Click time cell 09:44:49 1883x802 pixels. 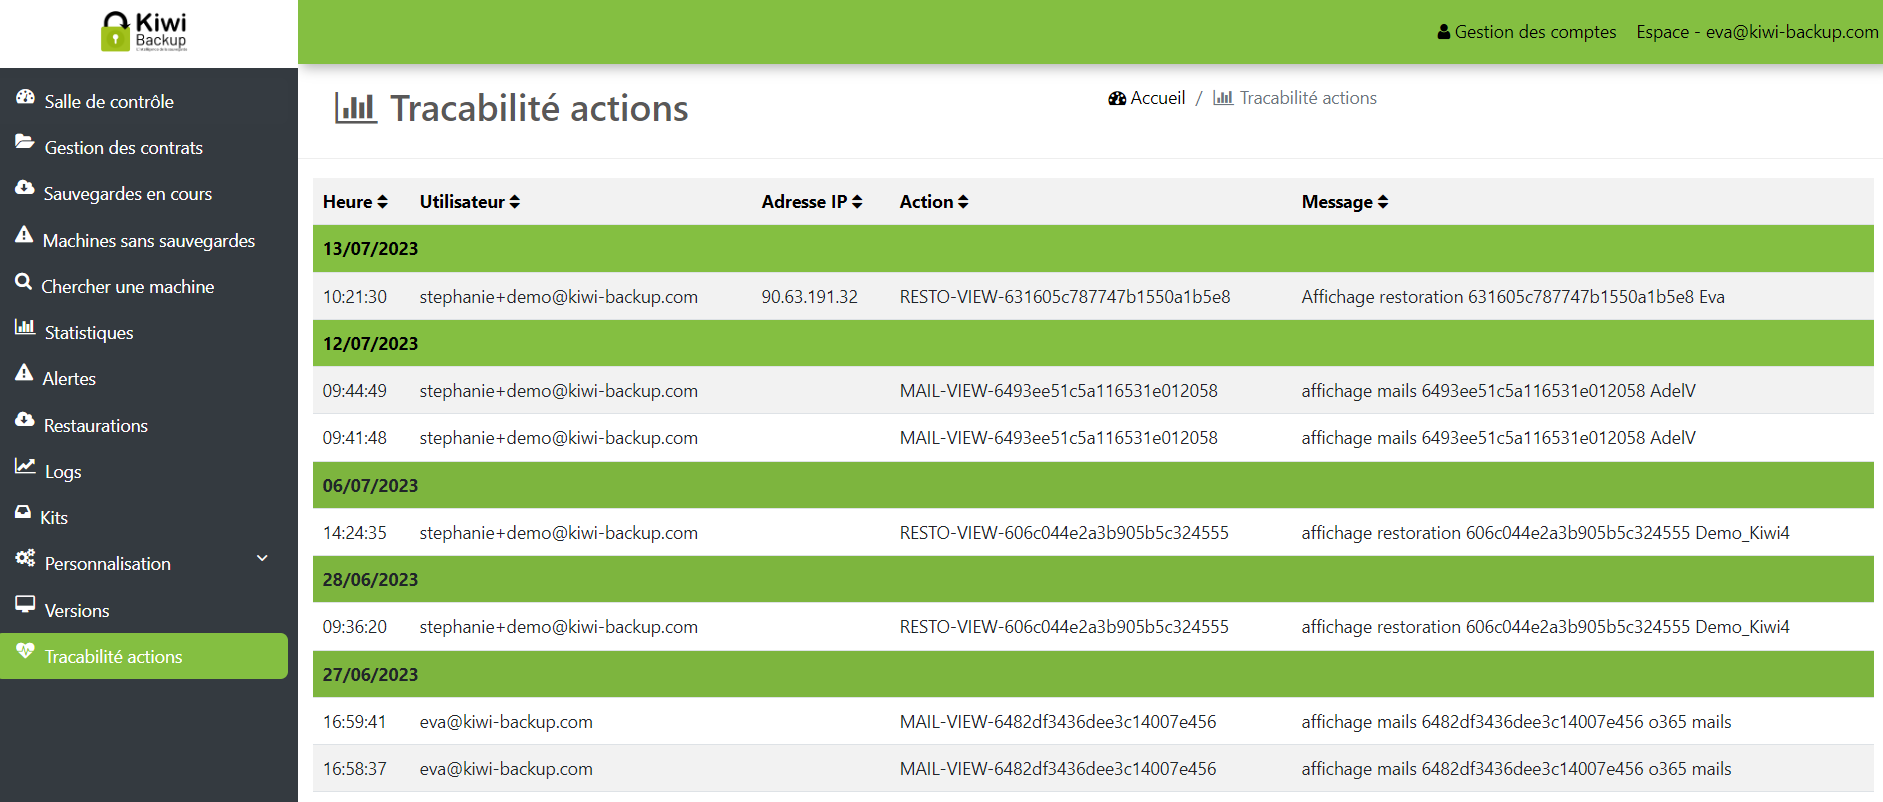pos(355,391)
